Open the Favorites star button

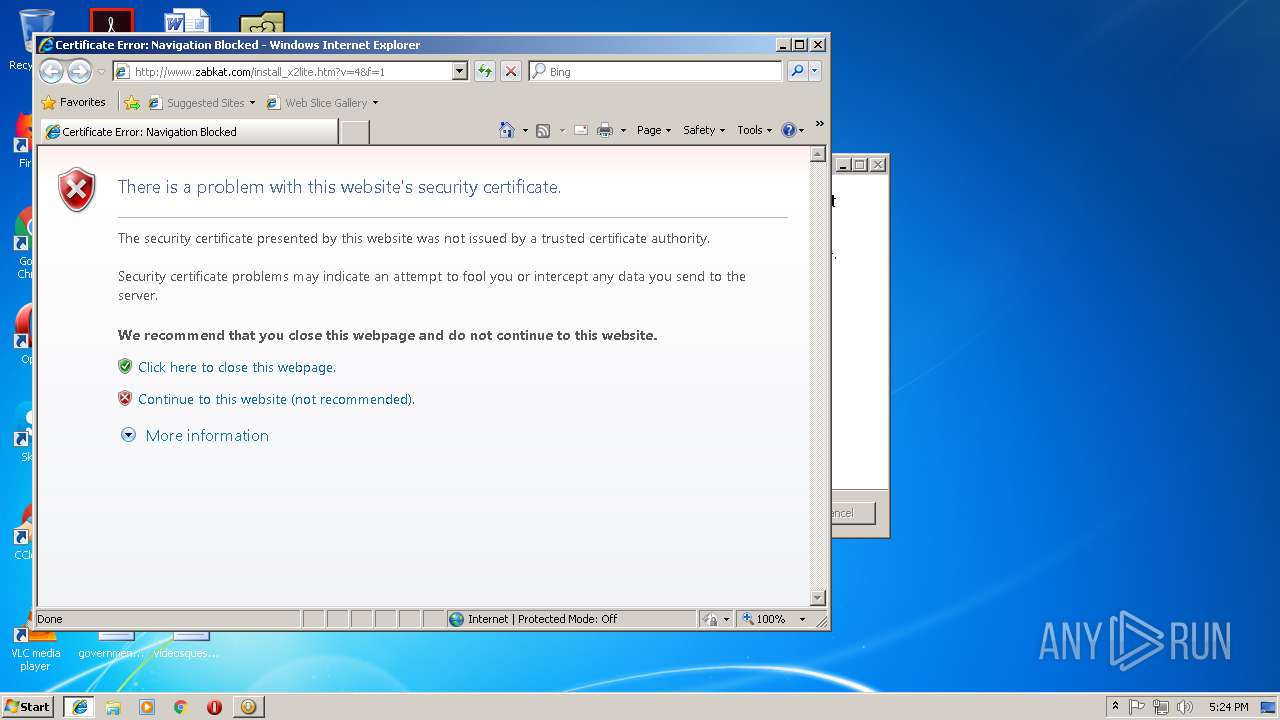[x=73, y=102]
